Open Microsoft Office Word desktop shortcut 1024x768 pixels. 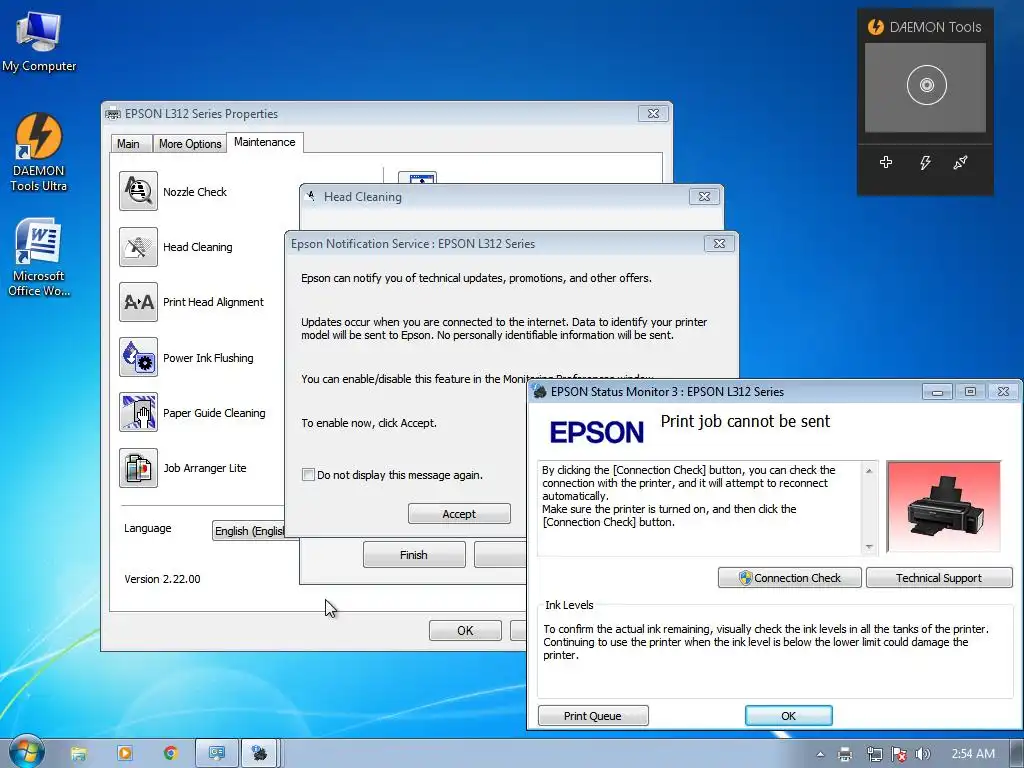[39, 257]
